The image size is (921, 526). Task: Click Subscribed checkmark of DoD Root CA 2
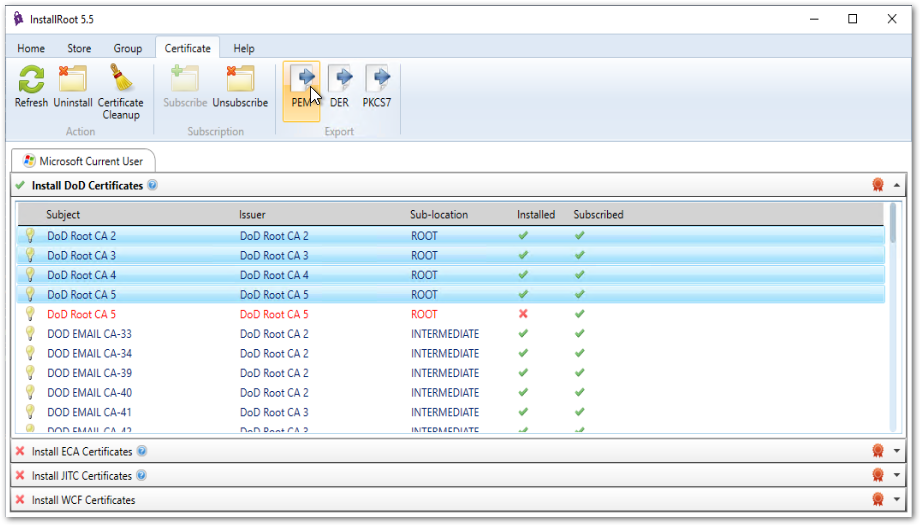pyautogui.click(x=580, y=235)
